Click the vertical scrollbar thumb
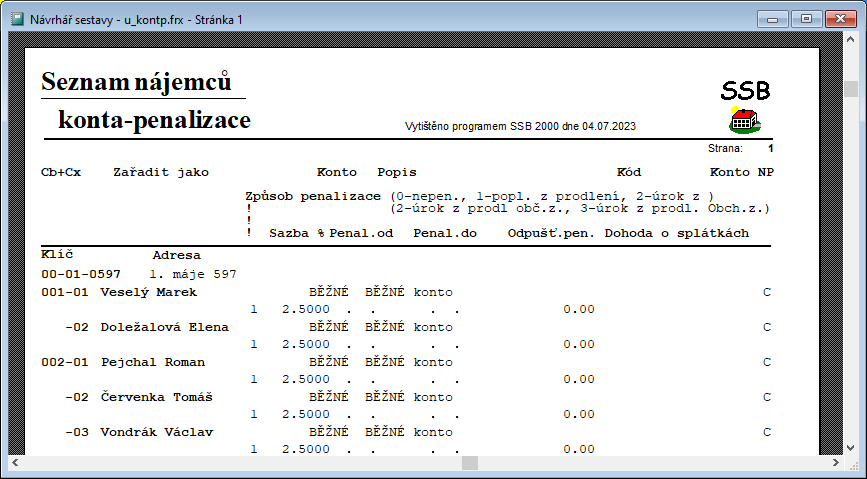Screen dimensions: 867x479 click(x=851, y=89)
